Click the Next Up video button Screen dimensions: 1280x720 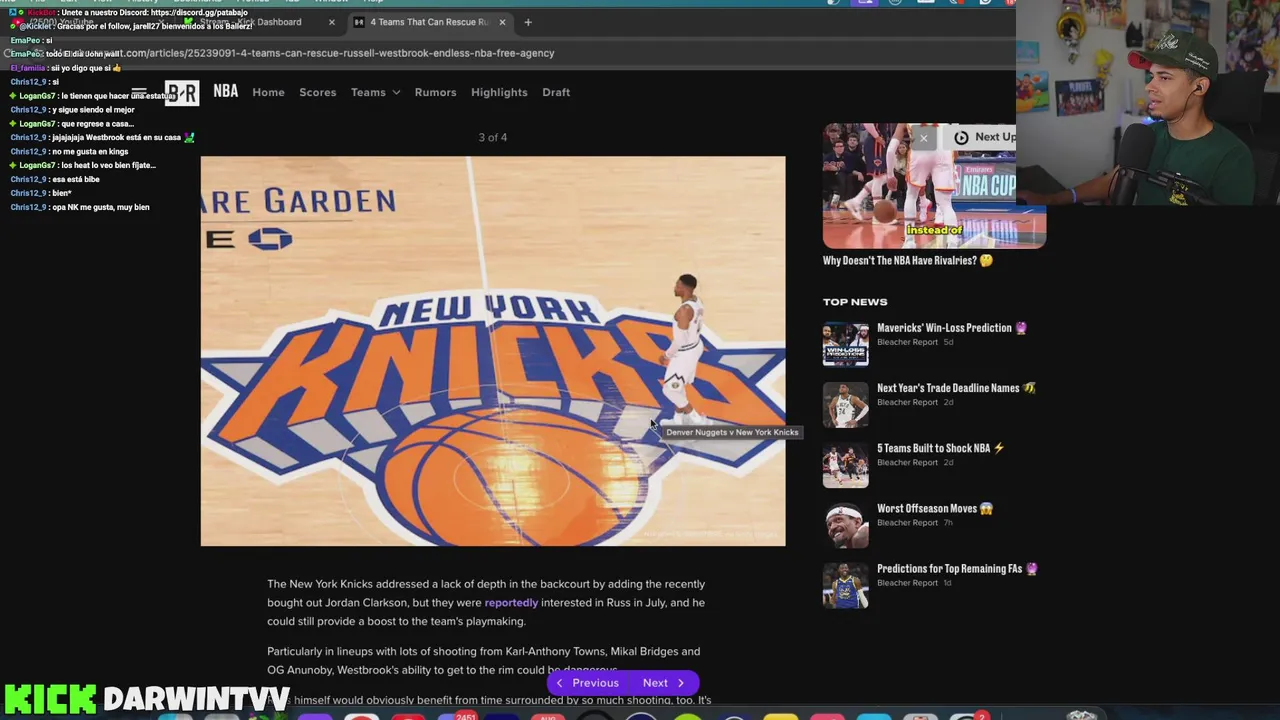point(984,137)
